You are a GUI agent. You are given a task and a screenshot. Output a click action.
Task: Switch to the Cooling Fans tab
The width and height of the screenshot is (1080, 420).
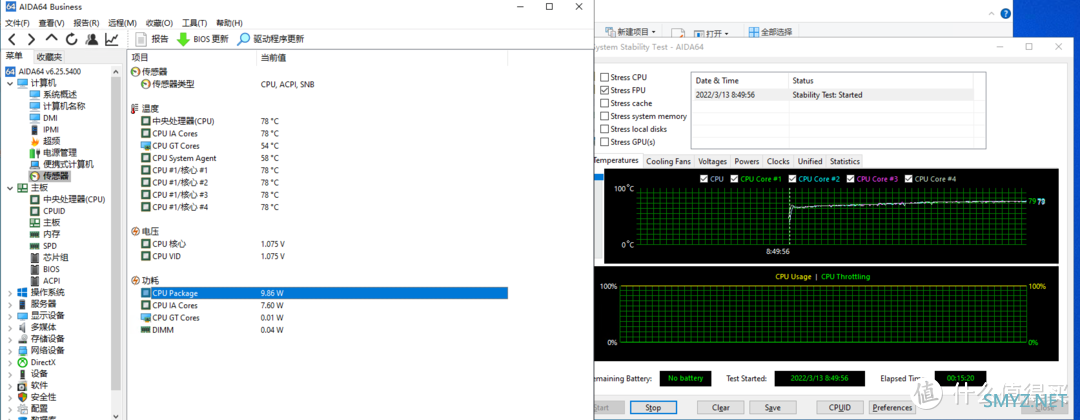tap(668, 161)
